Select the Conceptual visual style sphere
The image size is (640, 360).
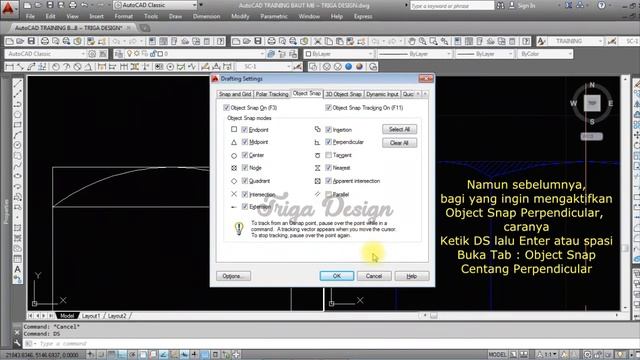359,67
